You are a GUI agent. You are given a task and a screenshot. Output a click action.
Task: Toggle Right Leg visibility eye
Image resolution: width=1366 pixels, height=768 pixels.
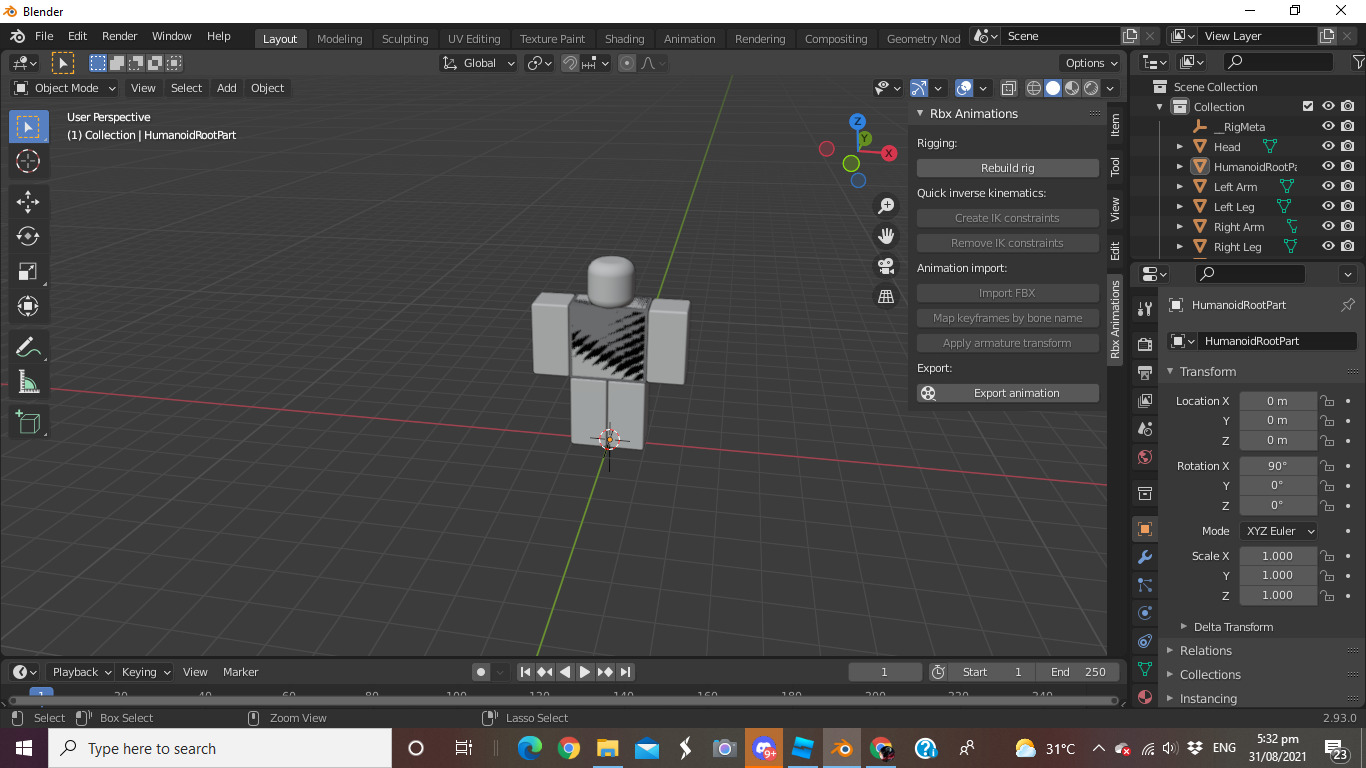tap(1328, 247)
